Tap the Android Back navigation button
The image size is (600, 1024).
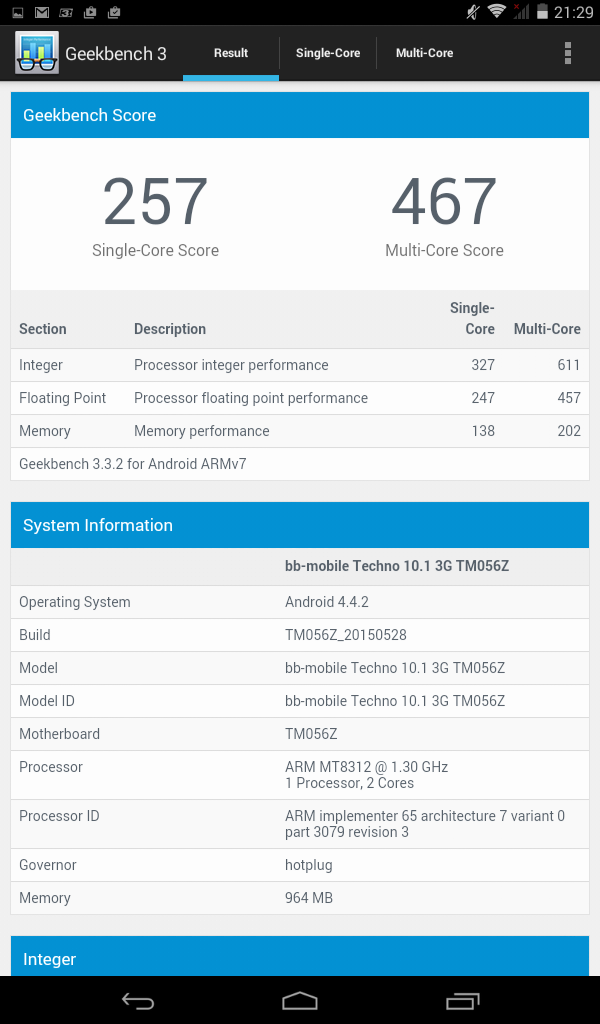pos(138,1000)
